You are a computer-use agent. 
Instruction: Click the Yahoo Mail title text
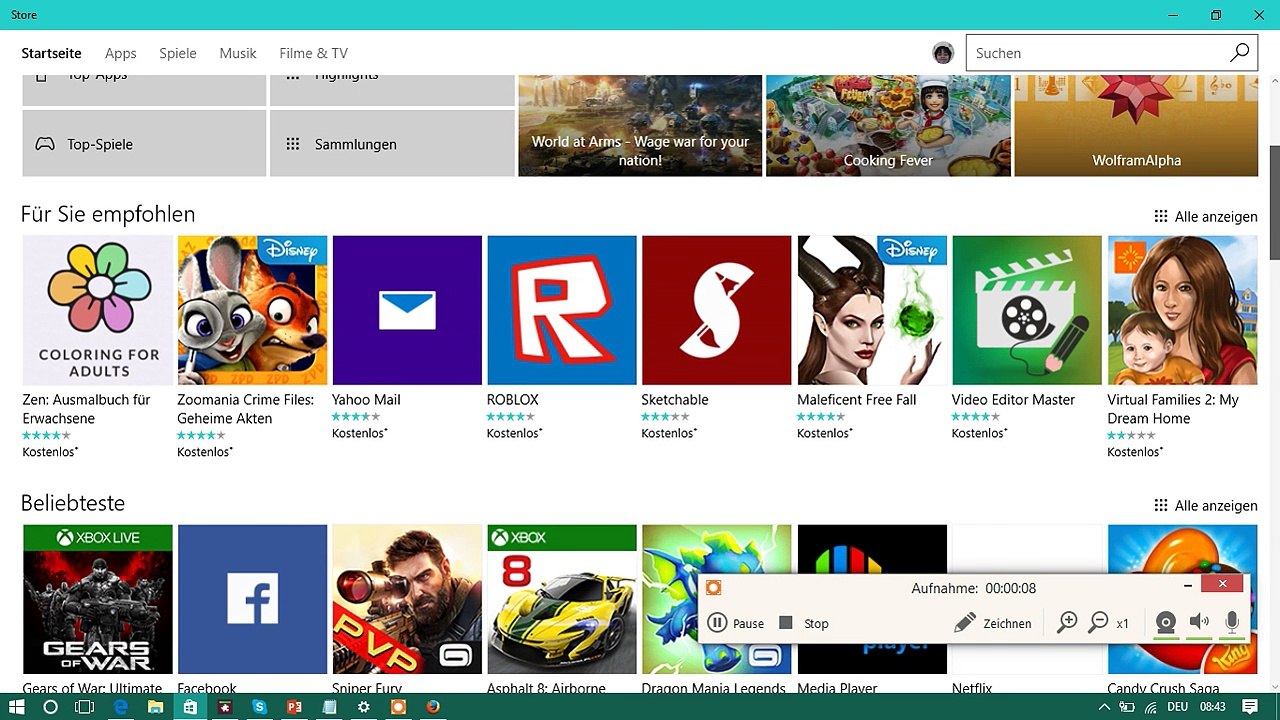366,399
